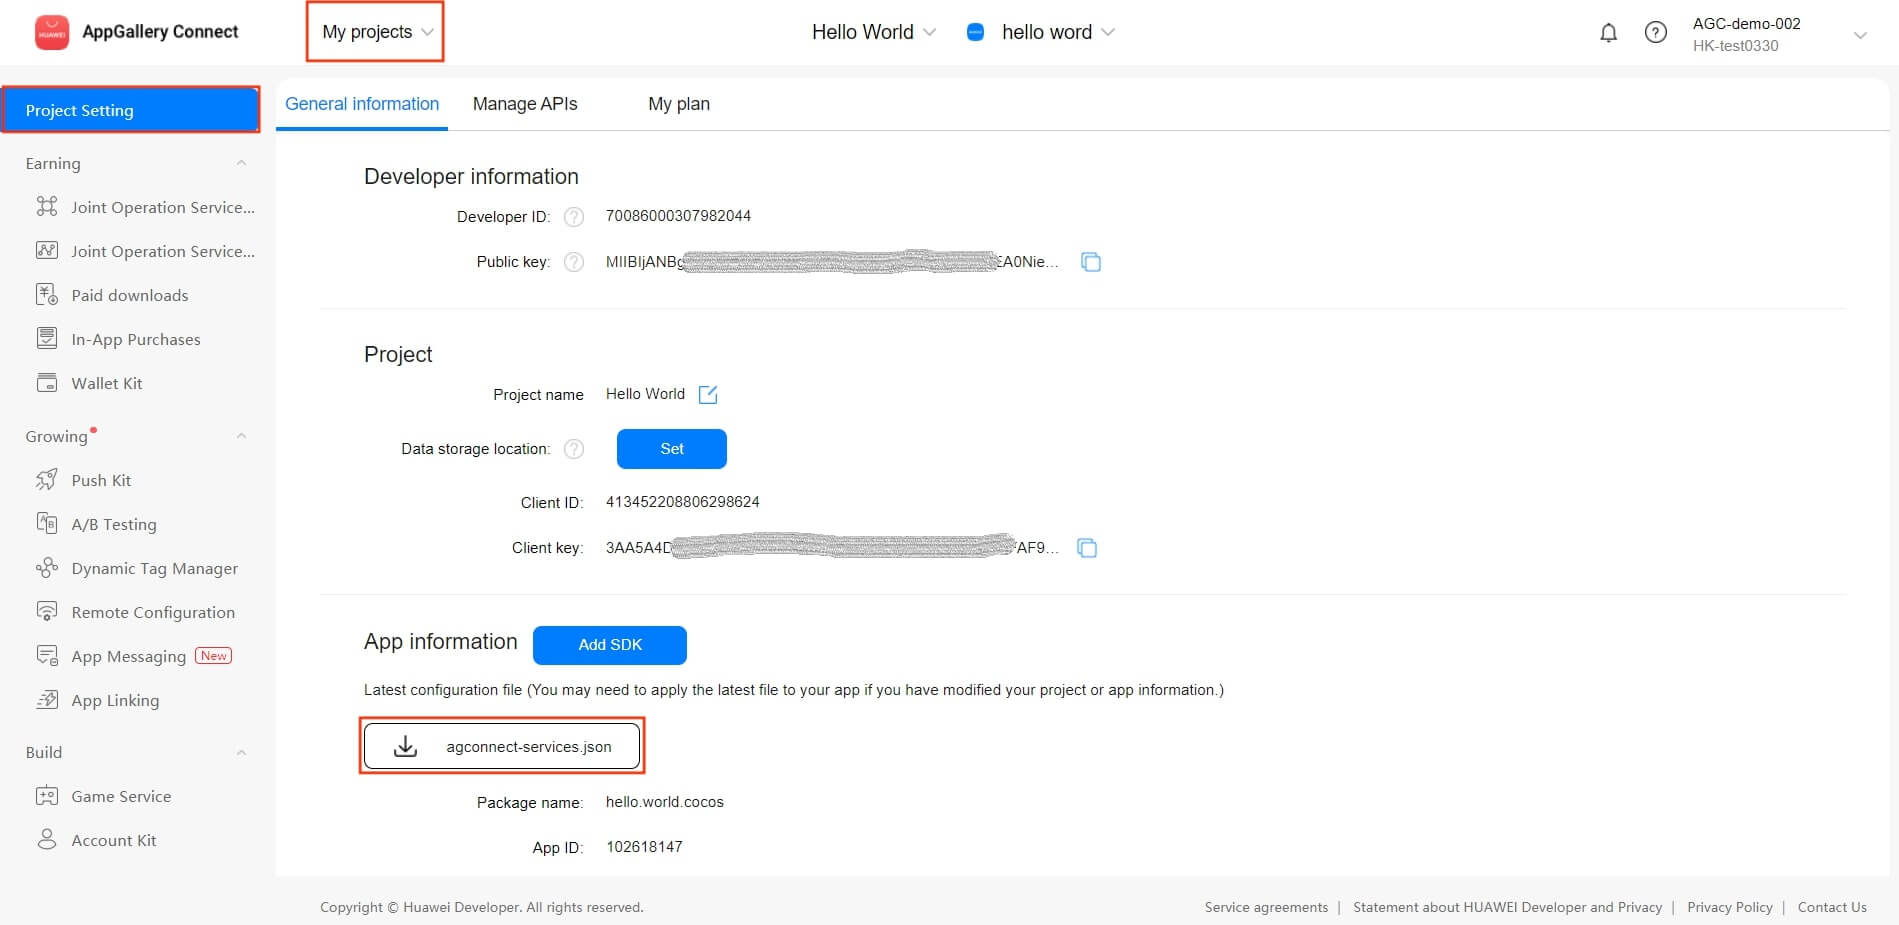This screenshot has height=925, width=1899.
Task: Click the Data storage location help icon
Action: point(574,449)
